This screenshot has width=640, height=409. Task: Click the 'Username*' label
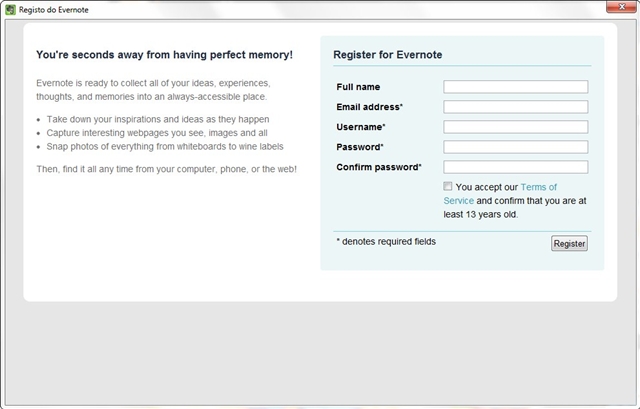click(x=361, y=127)
